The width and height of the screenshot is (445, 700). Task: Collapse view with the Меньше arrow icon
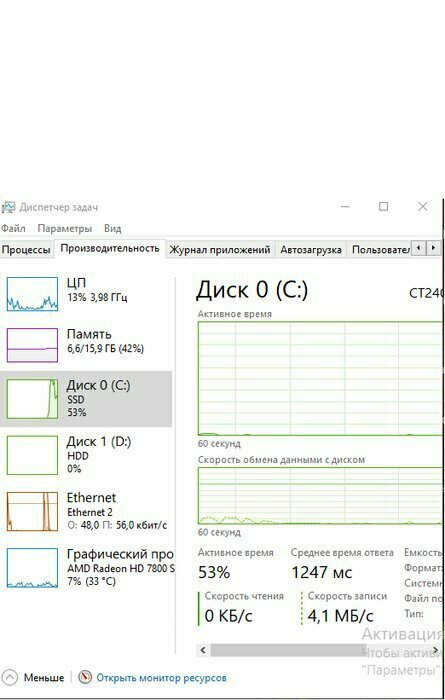[x=10, y=677]
